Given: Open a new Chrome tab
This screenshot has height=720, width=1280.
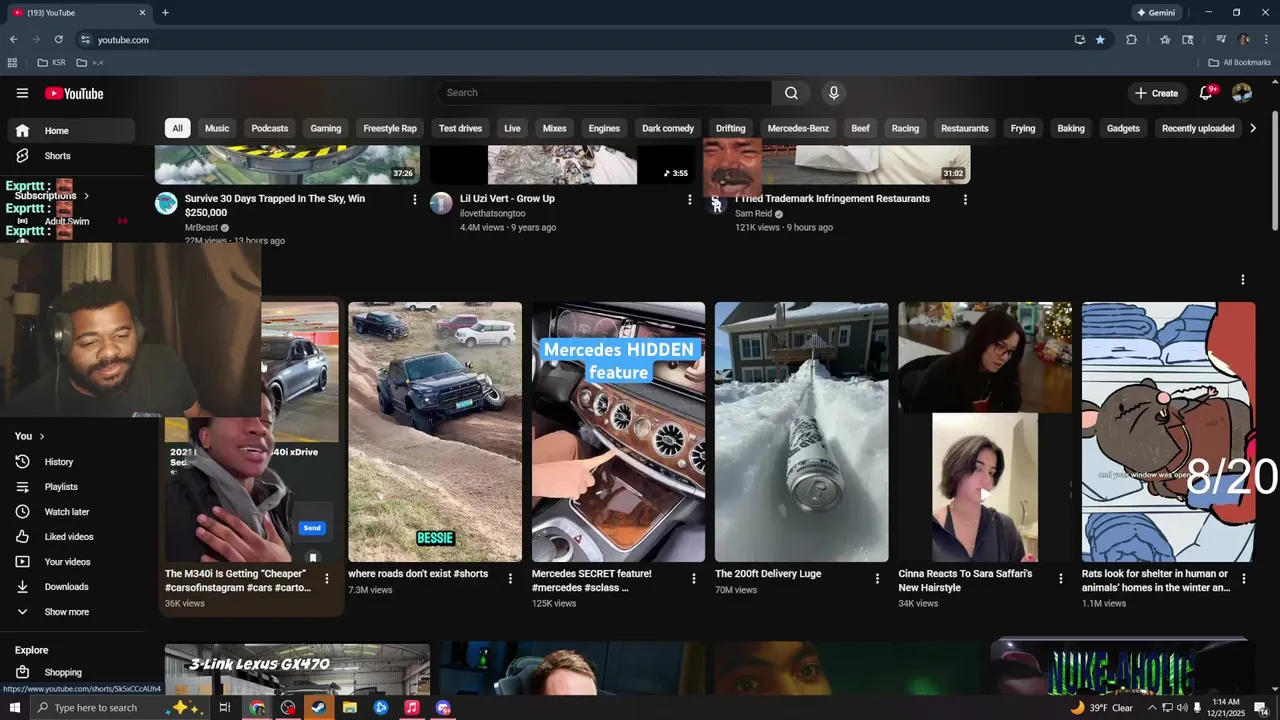Looking at the screenshot, I should [165, 13].
